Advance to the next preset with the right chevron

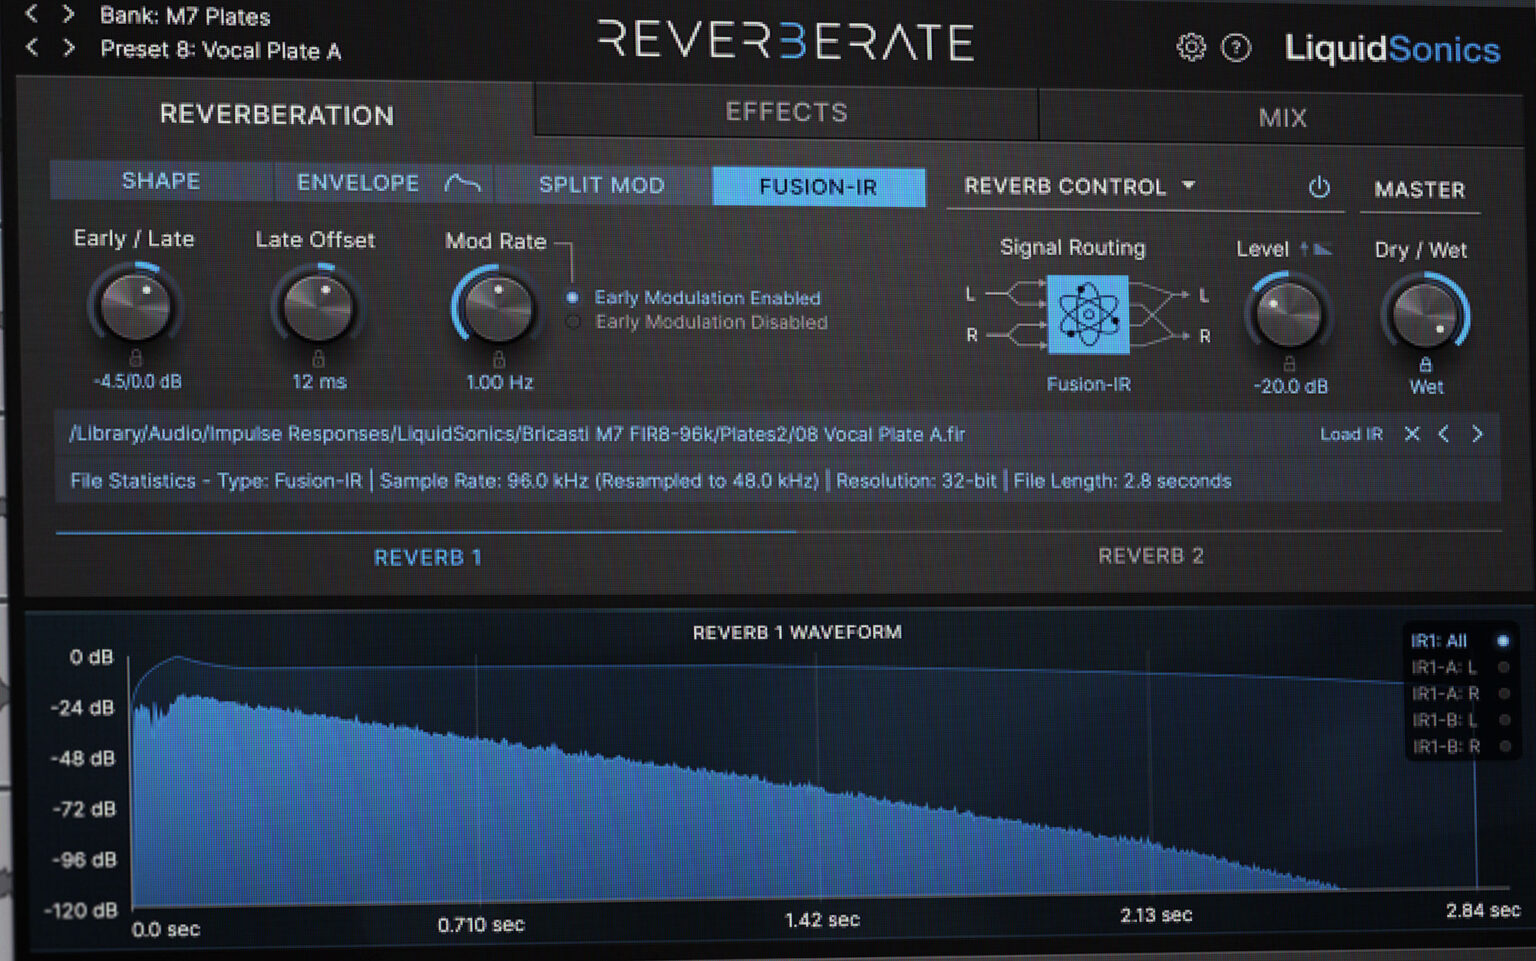pyautogui.click(x=66, y=49)
